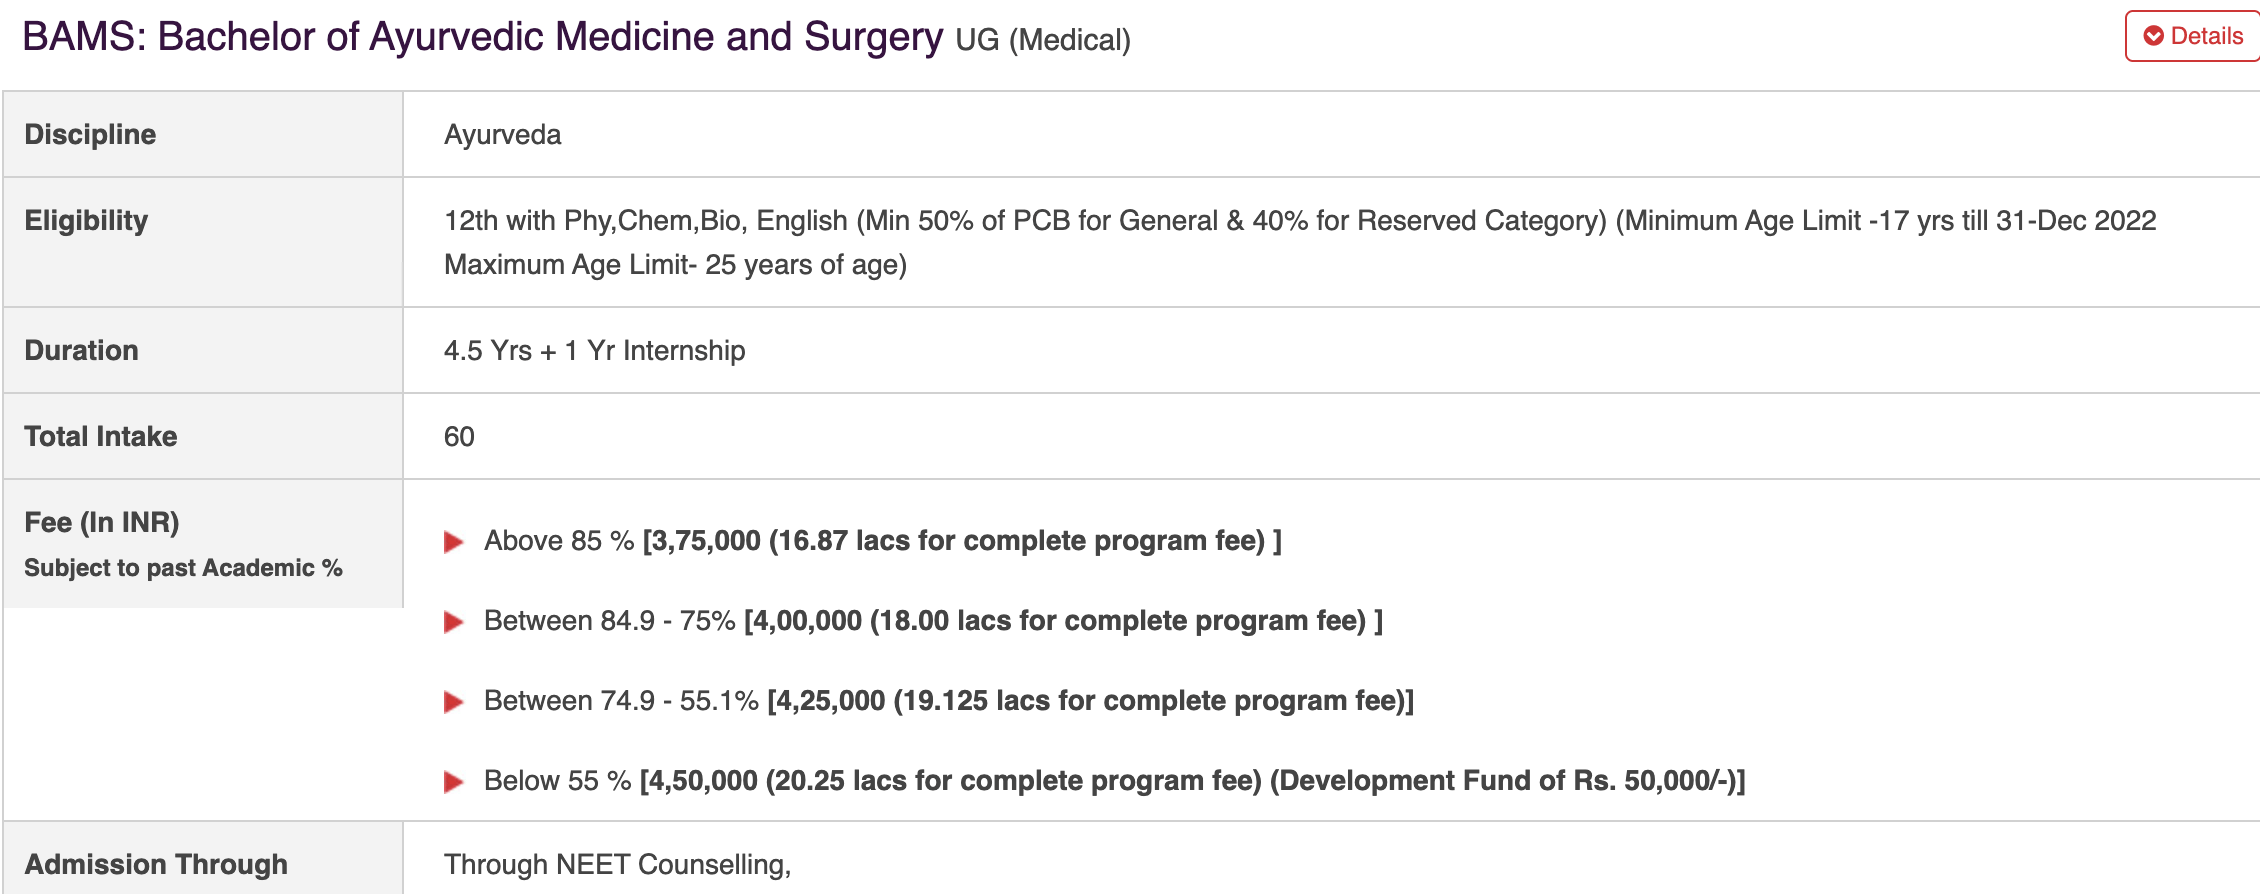Select the Eligibility row label
Viewport: 2260px width, 894px height.
[86, 220]
